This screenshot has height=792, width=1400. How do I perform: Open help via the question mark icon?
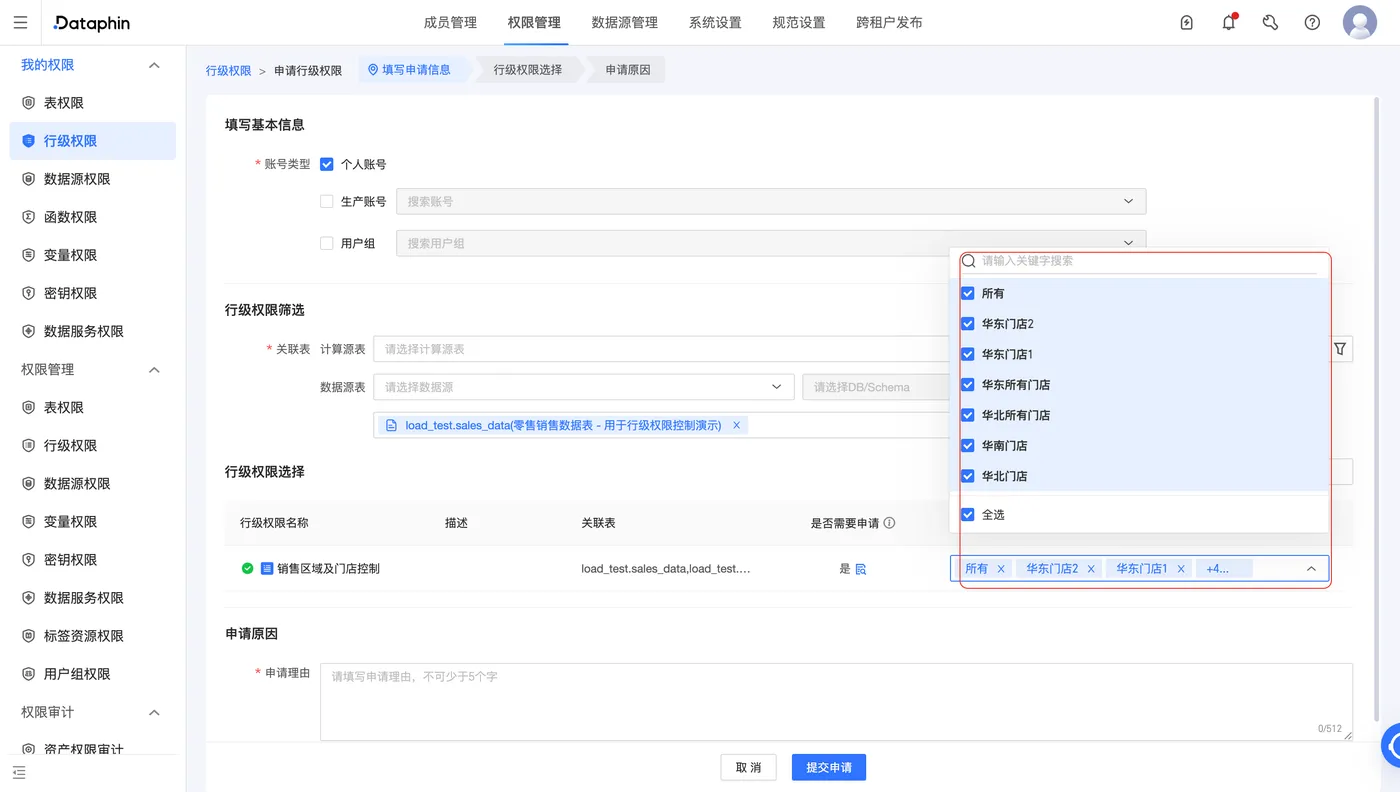tap(1312, 22)
